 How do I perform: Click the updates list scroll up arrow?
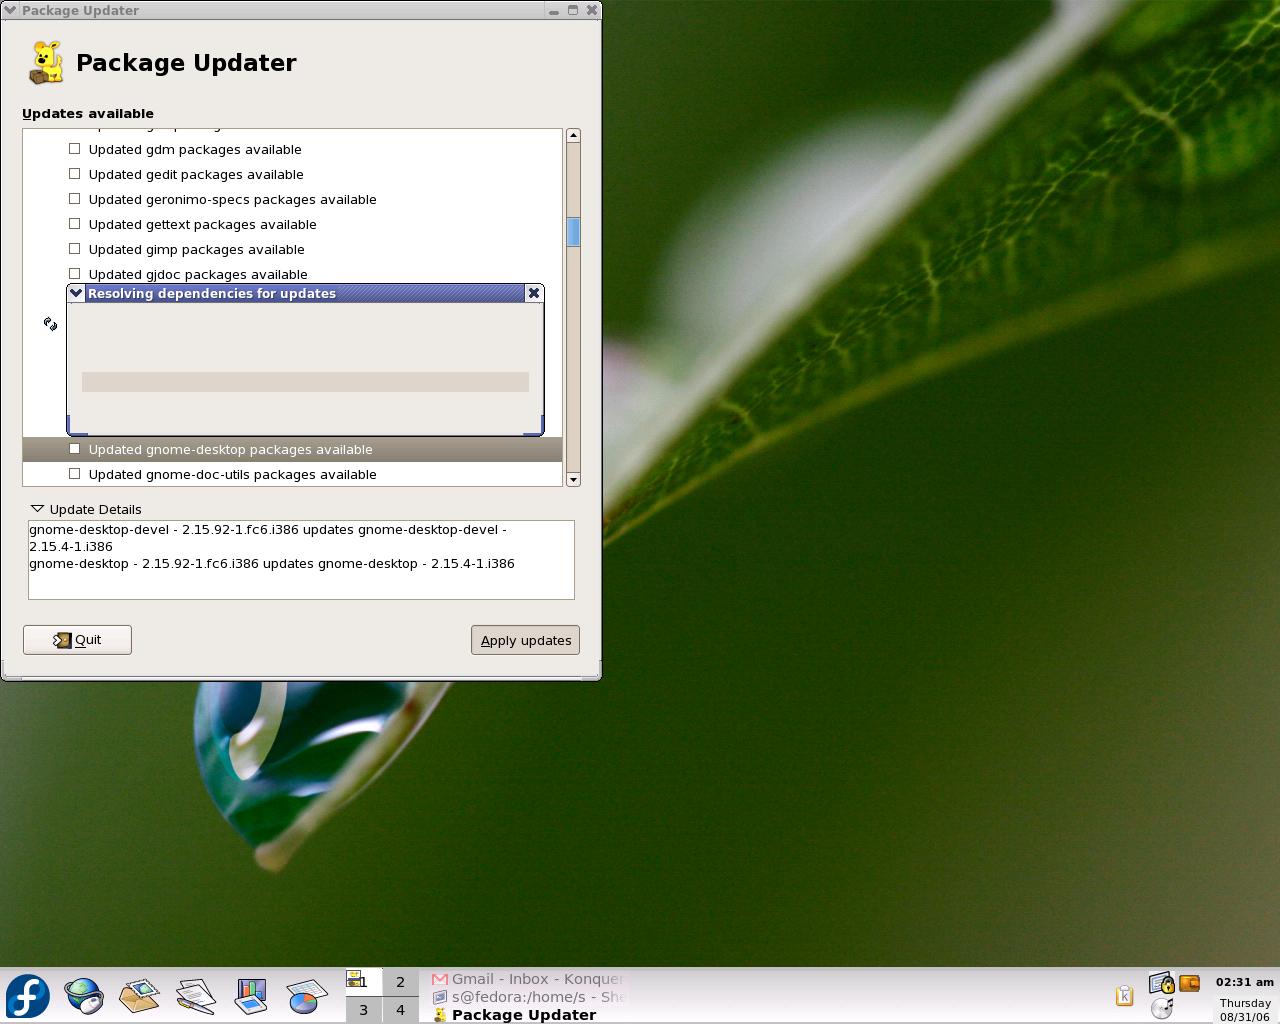coord(573,135)
